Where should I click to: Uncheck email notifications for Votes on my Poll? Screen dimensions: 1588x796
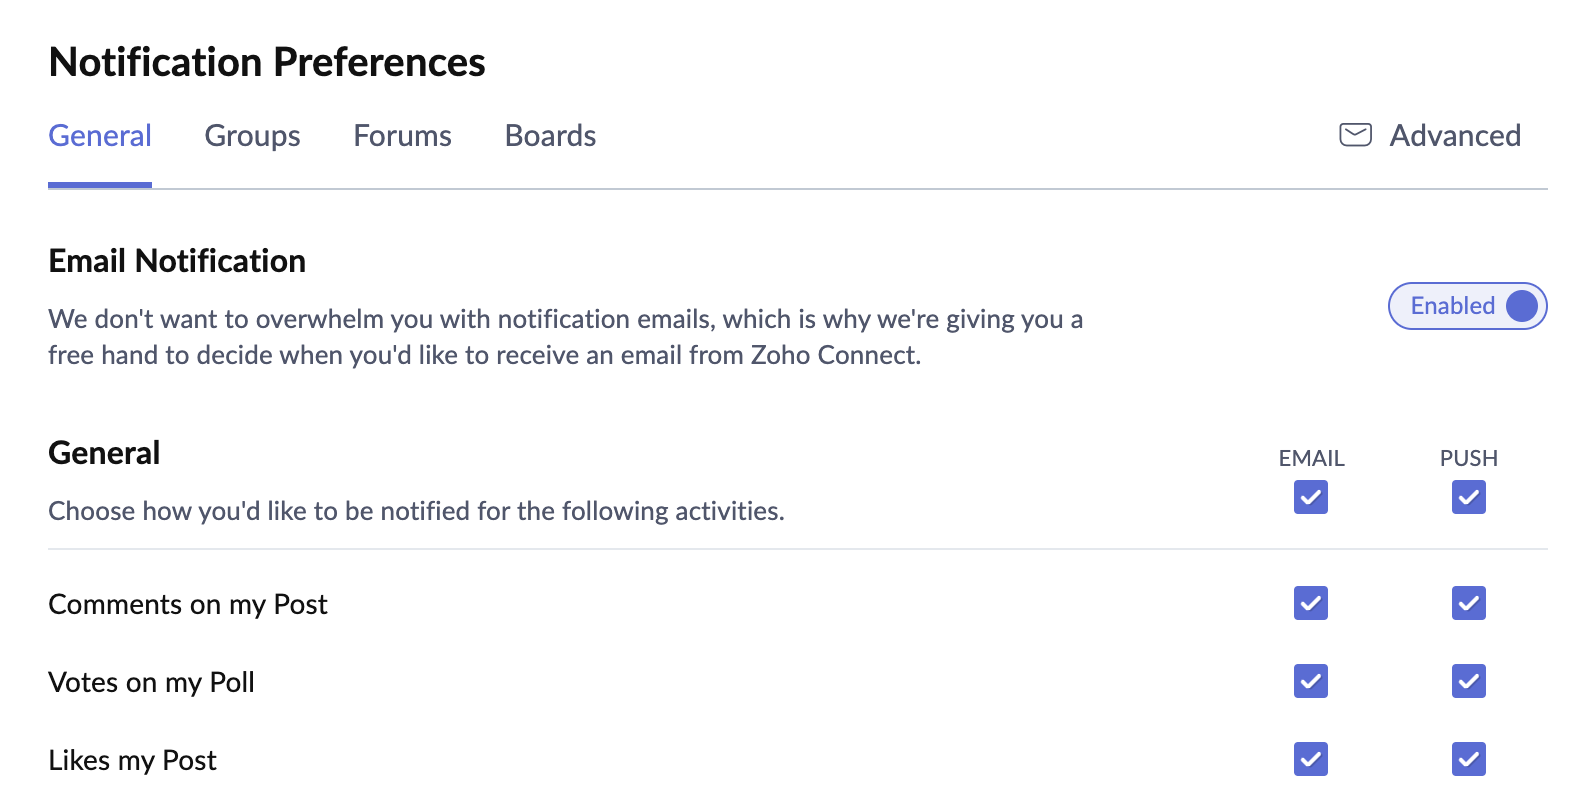pos(1310,681)
